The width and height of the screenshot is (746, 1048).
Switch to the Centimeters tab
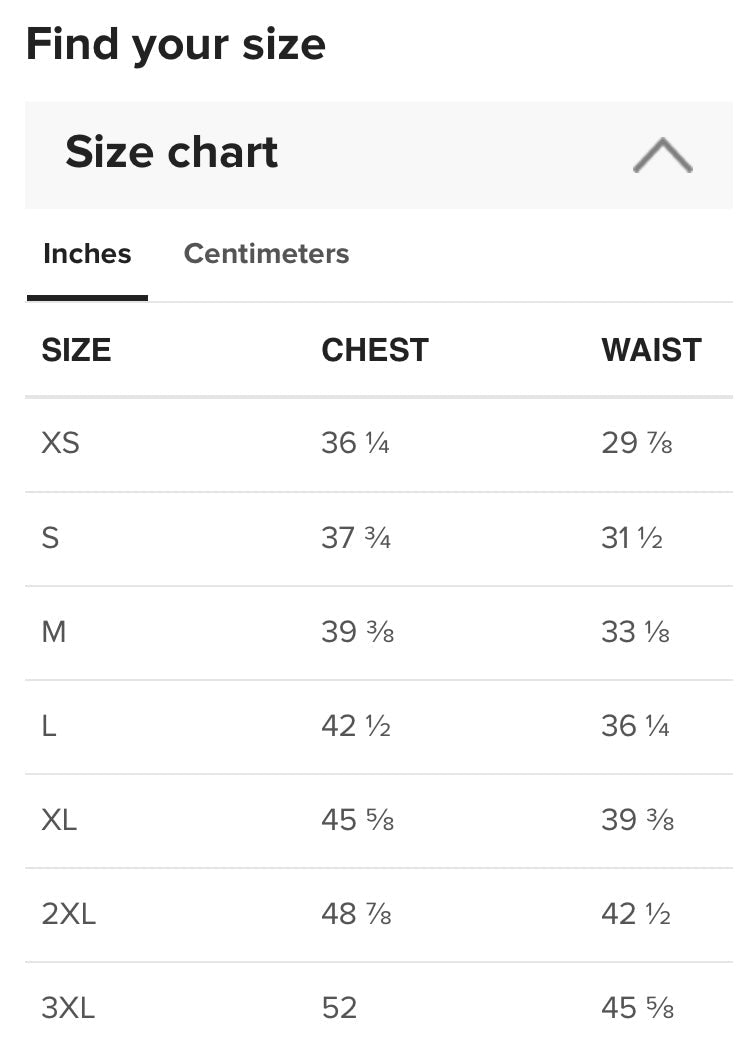[266, 254]
